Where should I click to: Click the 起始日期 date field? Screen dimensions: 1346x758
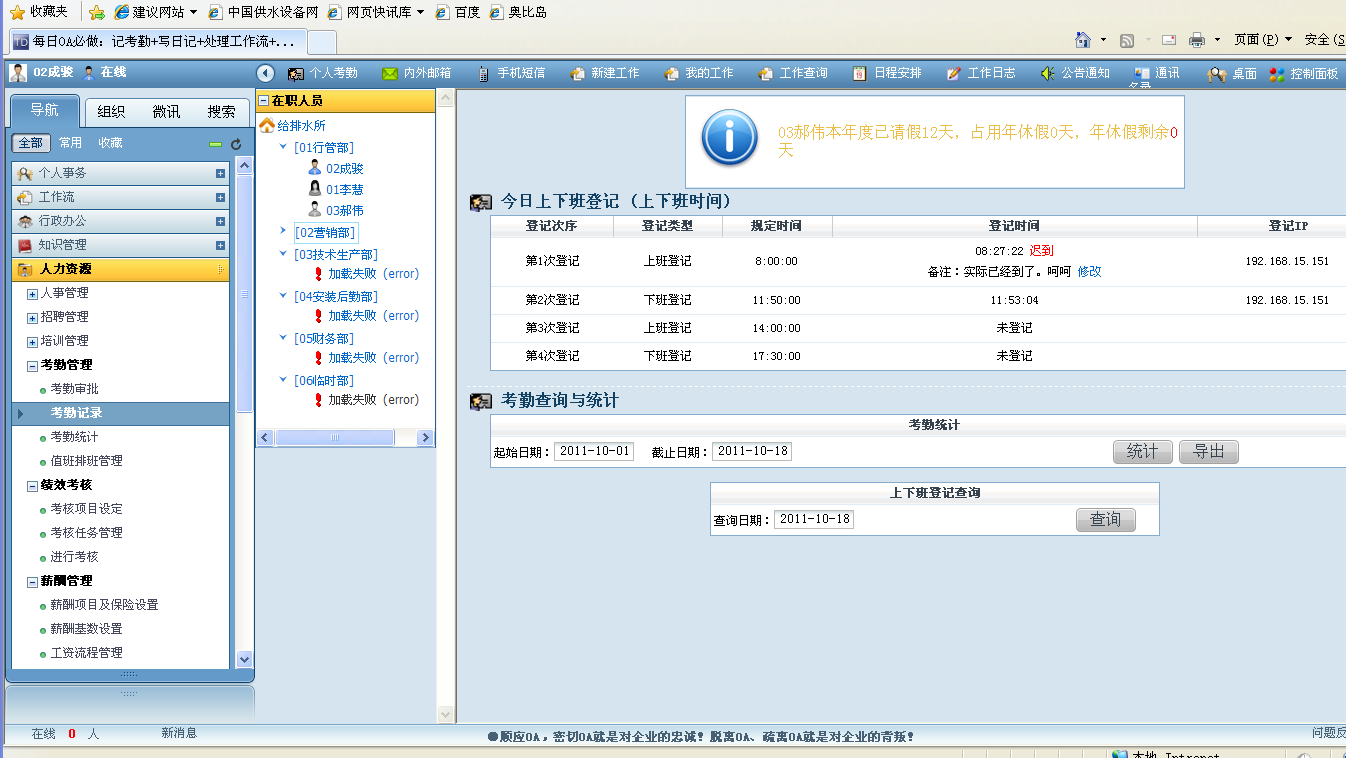pyautogui.click(x=594, y=451)
